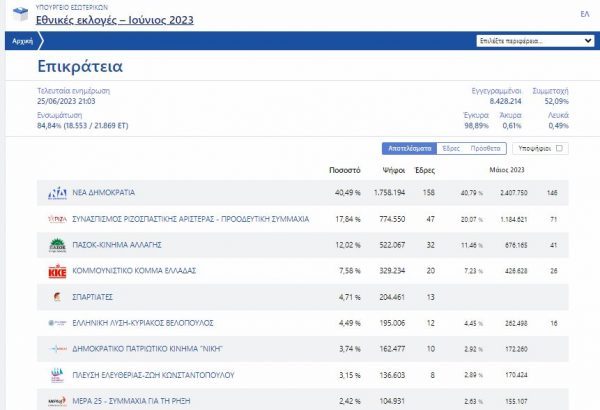Click the ΝΕΑ ΔΗΜΟΚΡΑΤΙΑ party logo
Viewport: 600px width, 410px height.
(58, 192)
